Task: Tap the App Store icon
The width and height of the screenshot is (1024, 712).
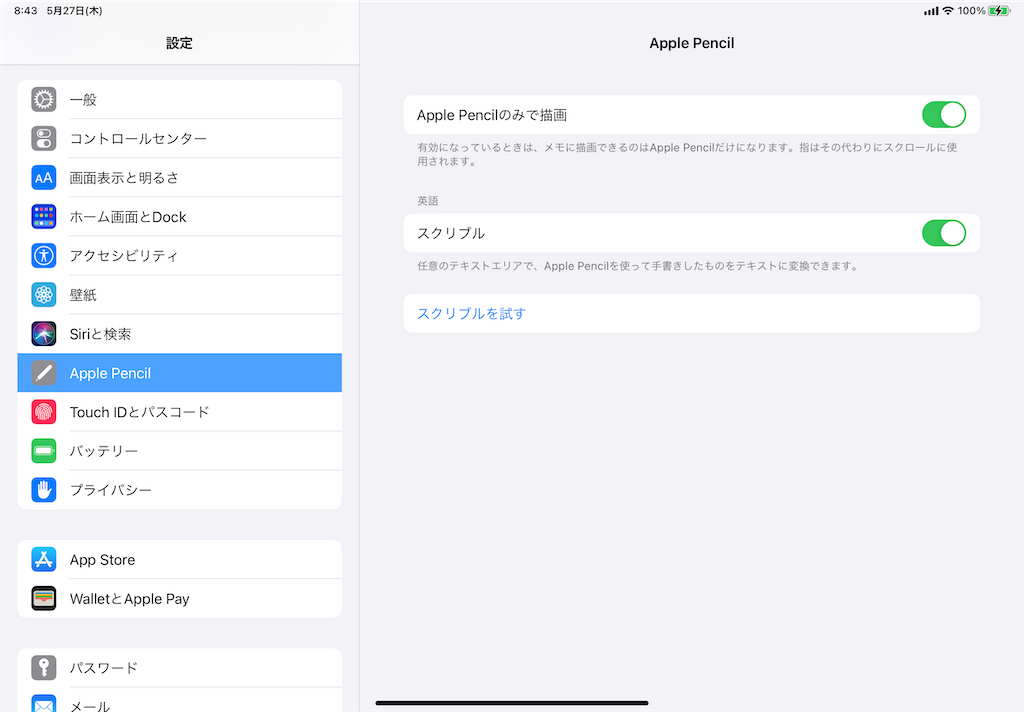Action: (44, 560)
